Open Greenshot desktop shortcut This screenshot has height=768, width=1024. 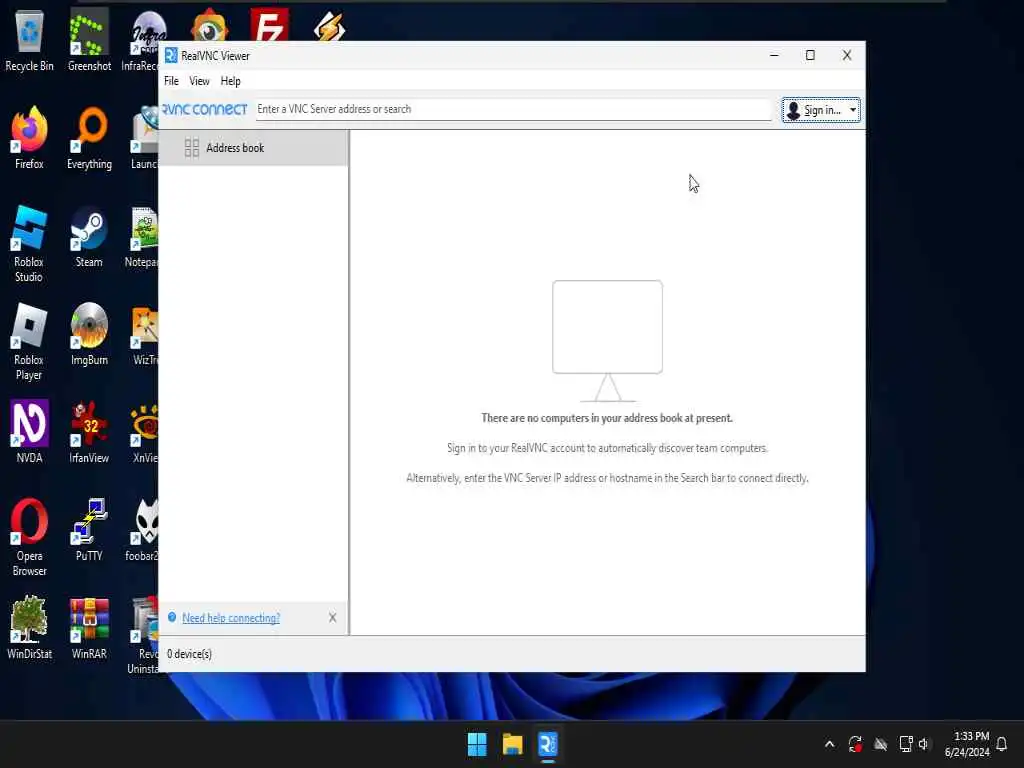coord(89,40)
